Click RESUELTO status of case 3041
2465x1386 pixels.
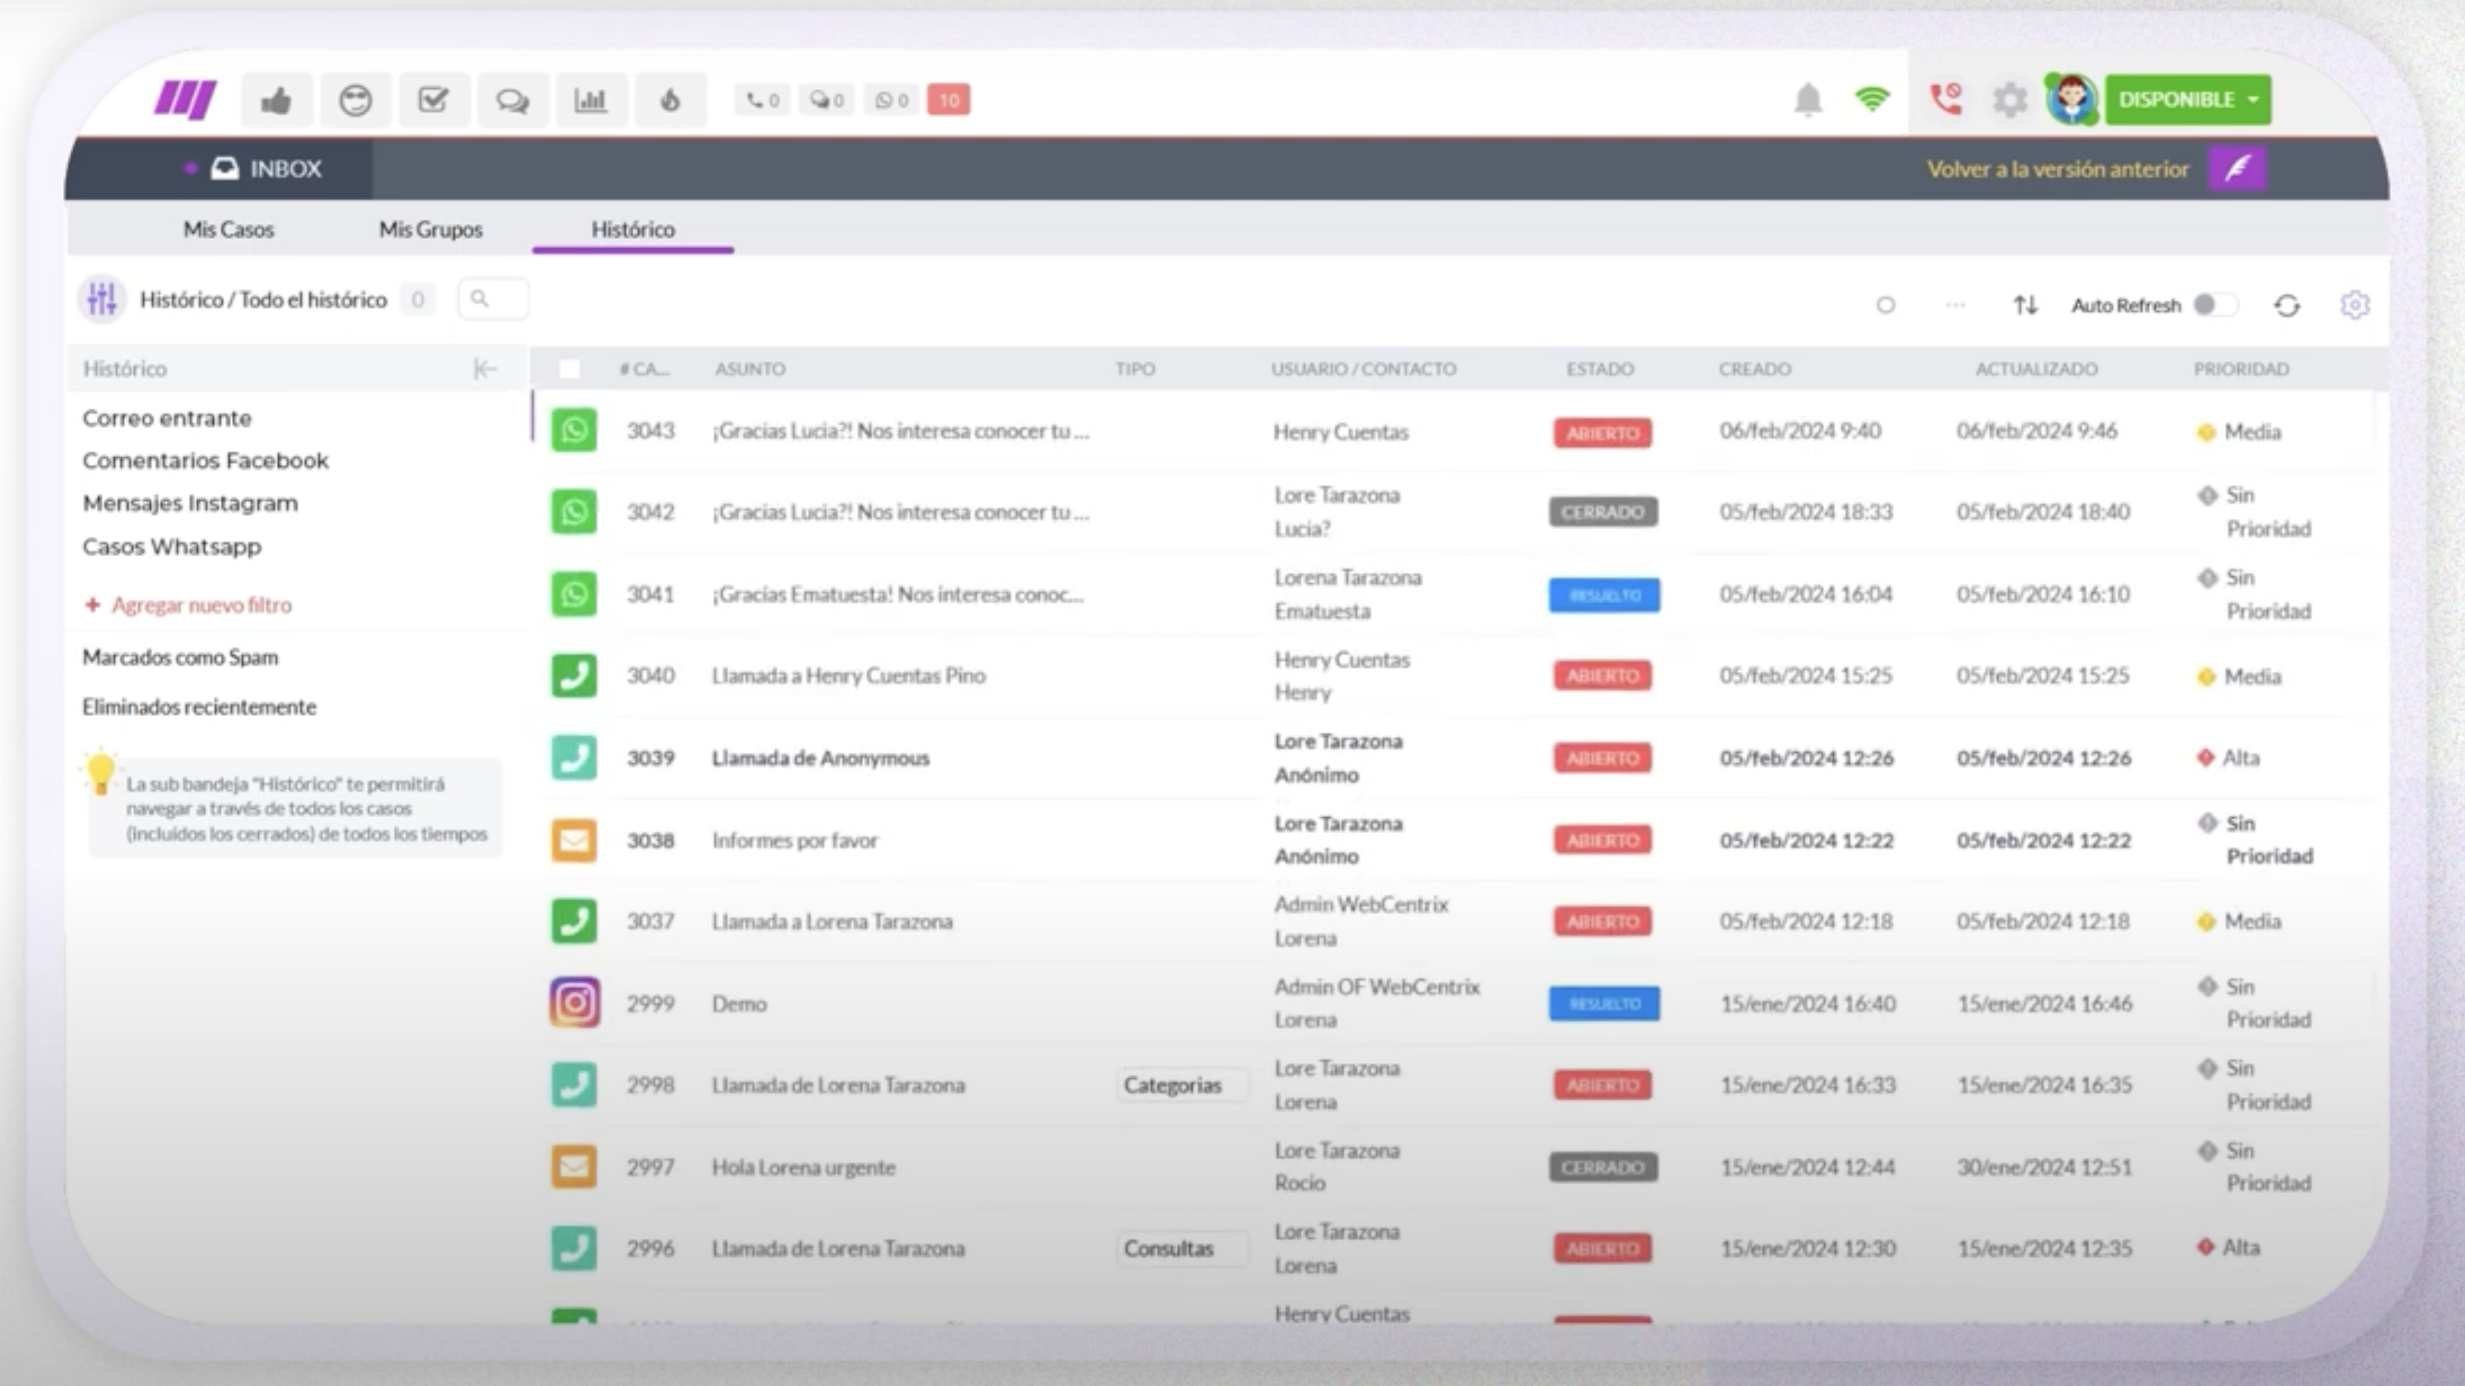click(x=1604, y=595)
